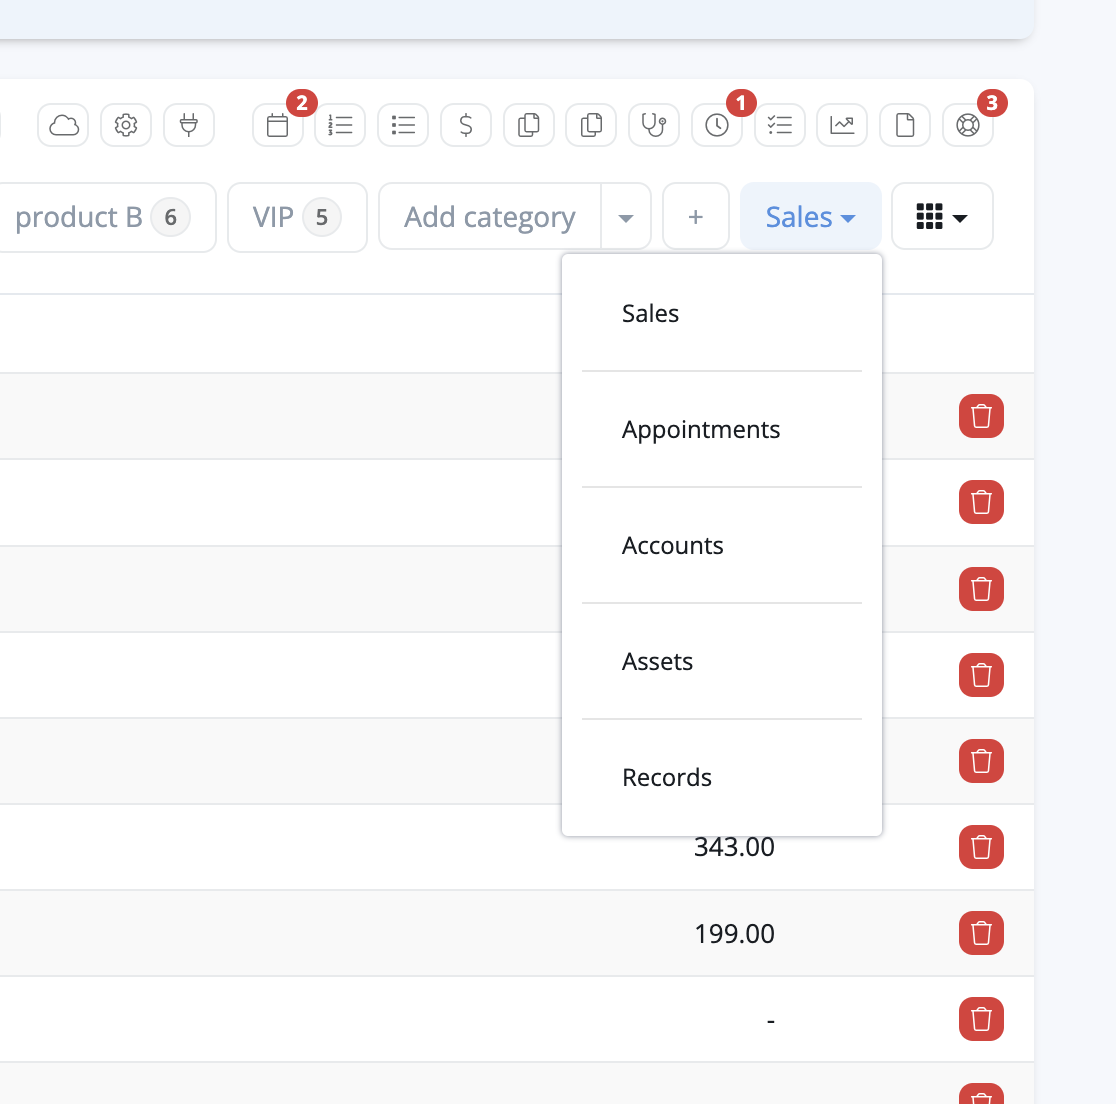The height and width of the screenshot is (1104, 1116).
Task: Open the stethoscope icon
Action: point(654,125)
